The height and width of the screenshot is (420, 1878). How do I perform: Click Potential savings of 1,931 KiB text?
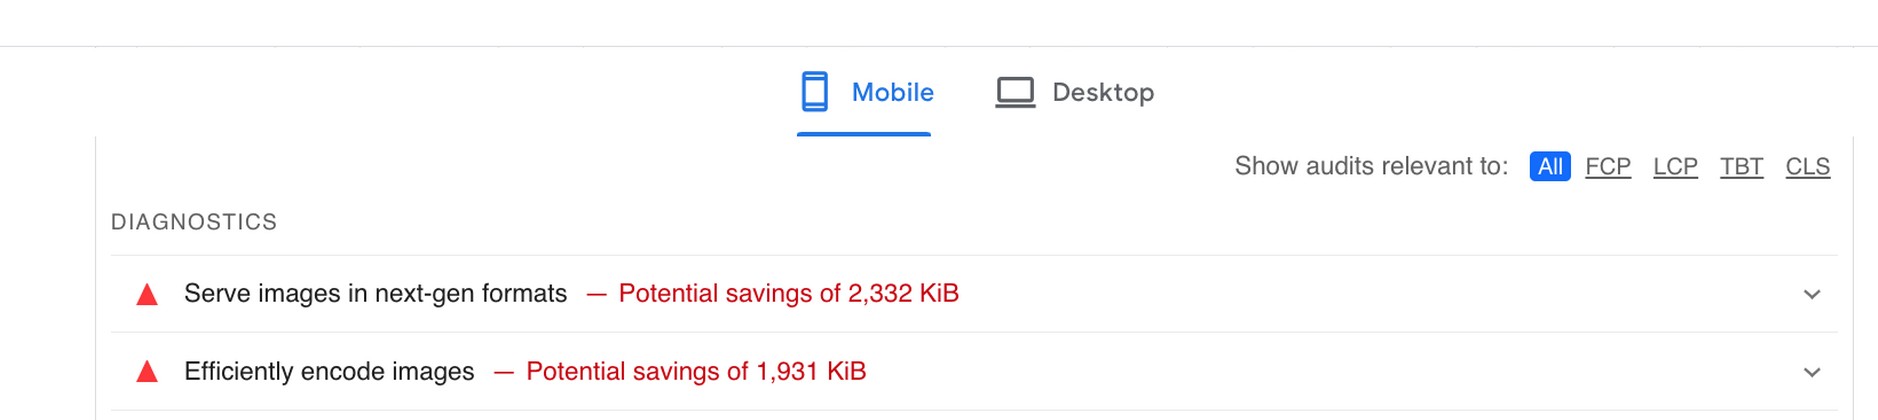tap(696, 371)
